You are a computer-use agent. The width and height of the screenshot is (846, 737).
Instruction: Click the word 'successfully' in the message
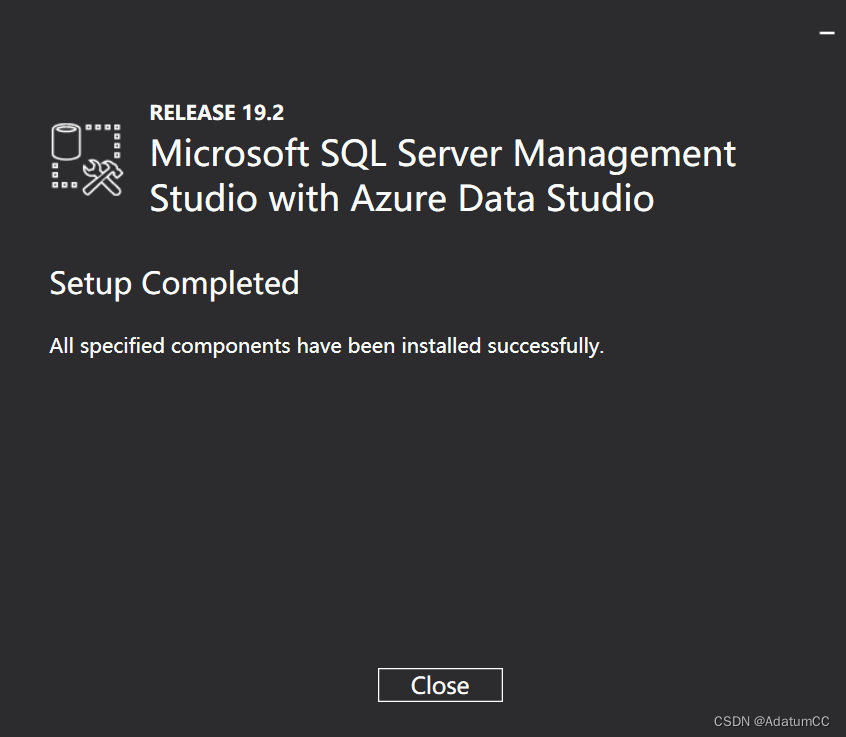pos(545,347)
